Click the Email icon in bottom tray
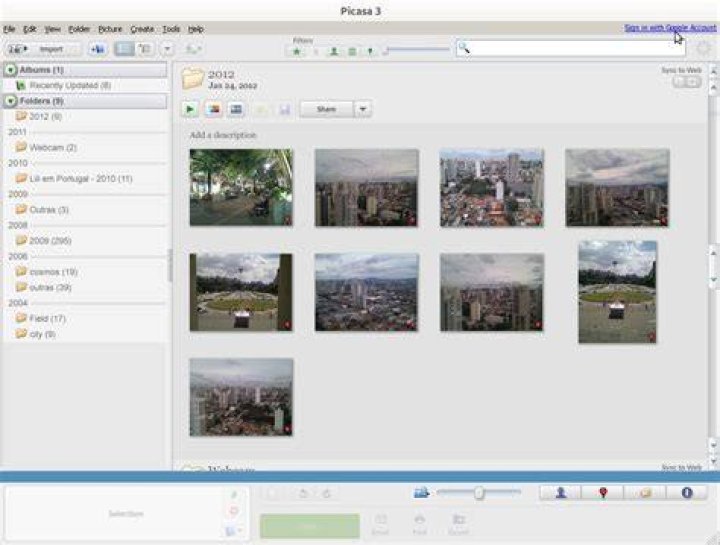This screenshot has width=720, height=545. click(380, 524)
